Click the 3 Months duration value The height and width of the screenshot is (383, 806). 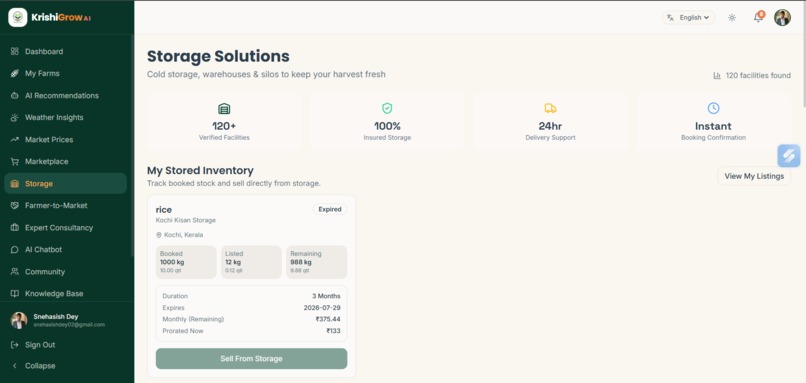[326, 296]
